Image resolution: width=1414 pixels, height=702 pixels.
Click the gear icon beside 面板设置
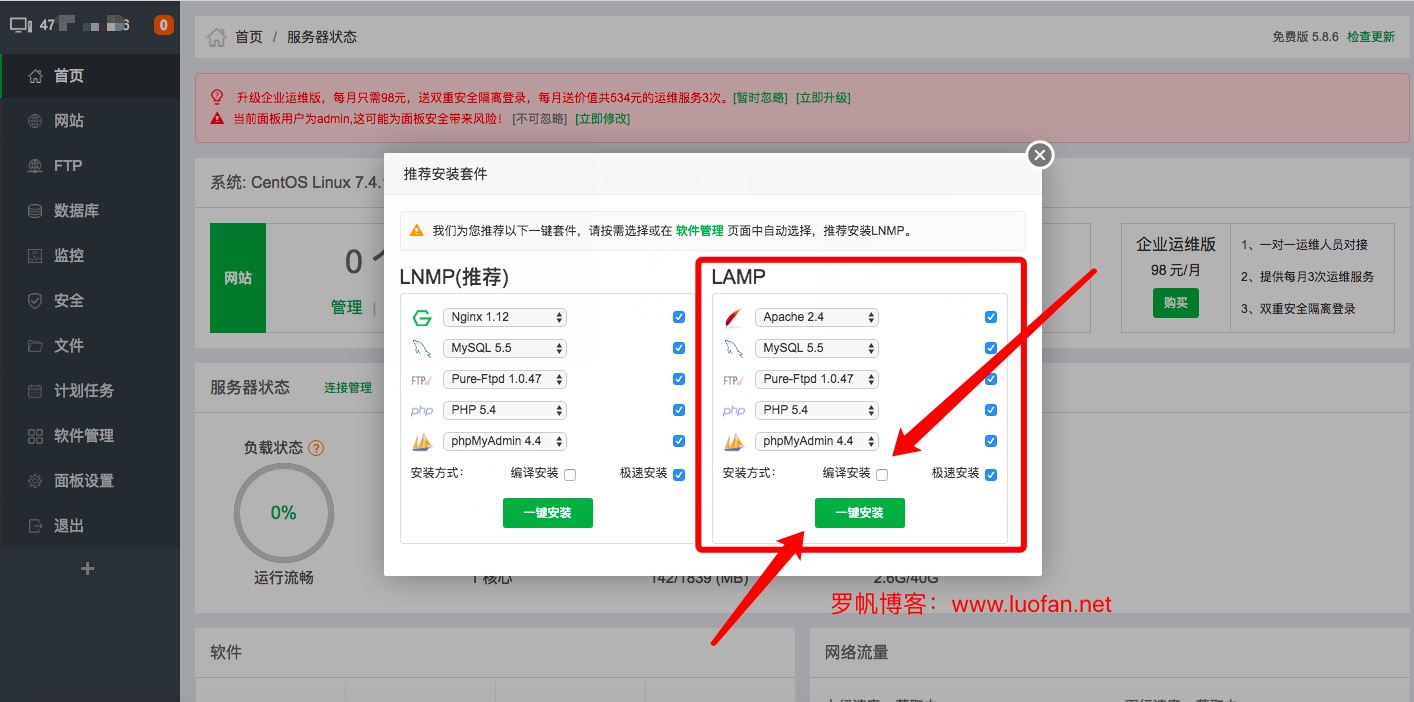click(x=35, y=481)
